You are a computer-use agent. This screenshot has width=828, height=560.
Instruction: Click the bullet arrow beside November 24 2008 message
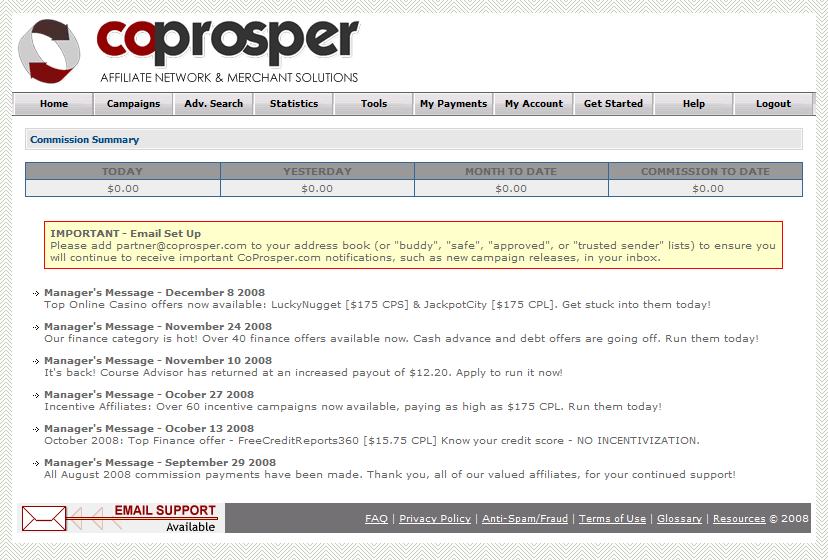36,327
